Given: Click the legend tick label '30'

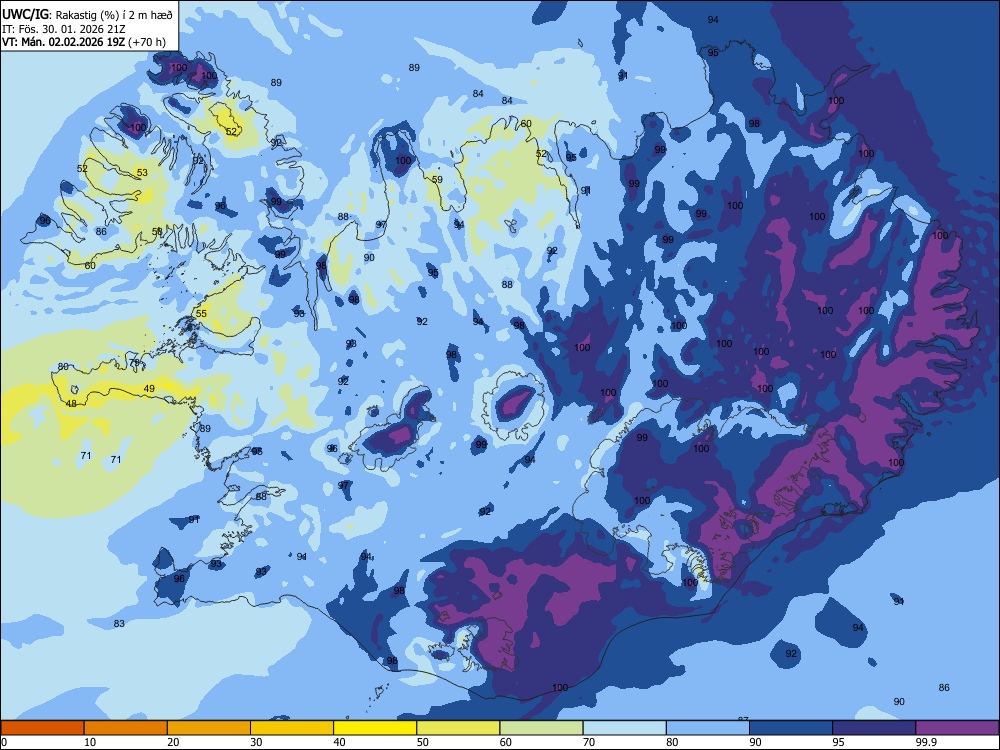Looking at the screenshot, I should click(x=256, y=742).
